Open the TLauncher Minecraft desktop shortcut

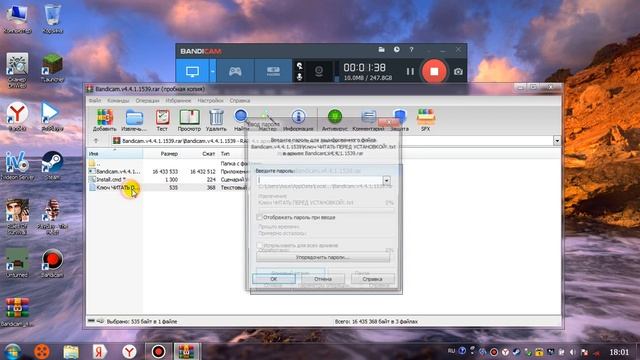pos(52,68)
